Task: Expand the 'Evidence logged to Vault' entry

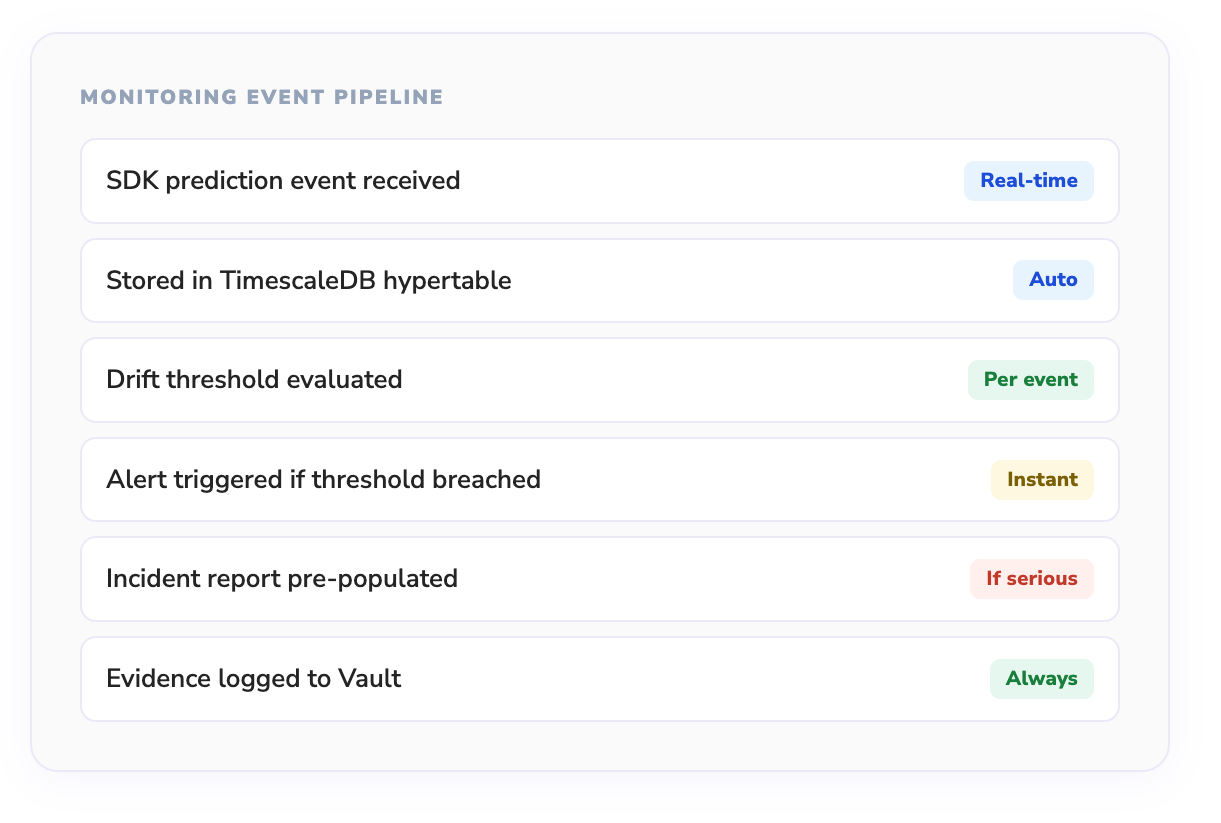Action: point(600,678)
